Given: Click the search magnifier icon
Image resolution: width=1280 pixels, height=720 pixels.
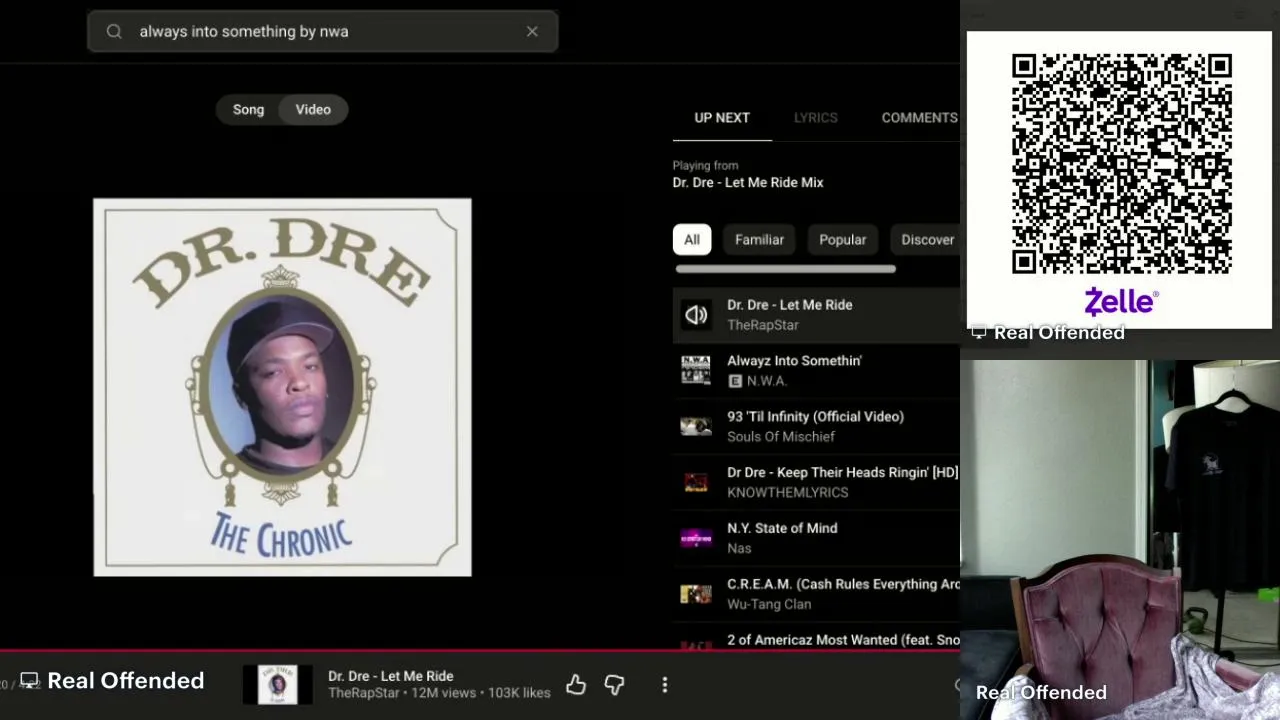Looking at the screenshot, I should [114, 32].
